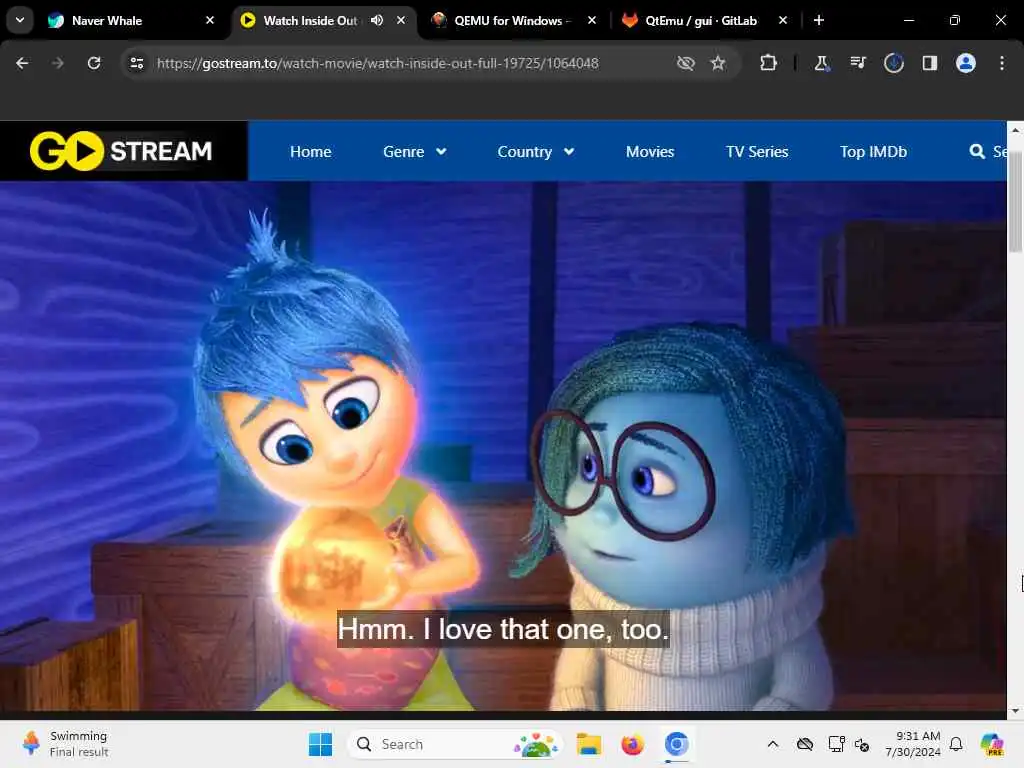Open a new browser tab

coord(819,20)
